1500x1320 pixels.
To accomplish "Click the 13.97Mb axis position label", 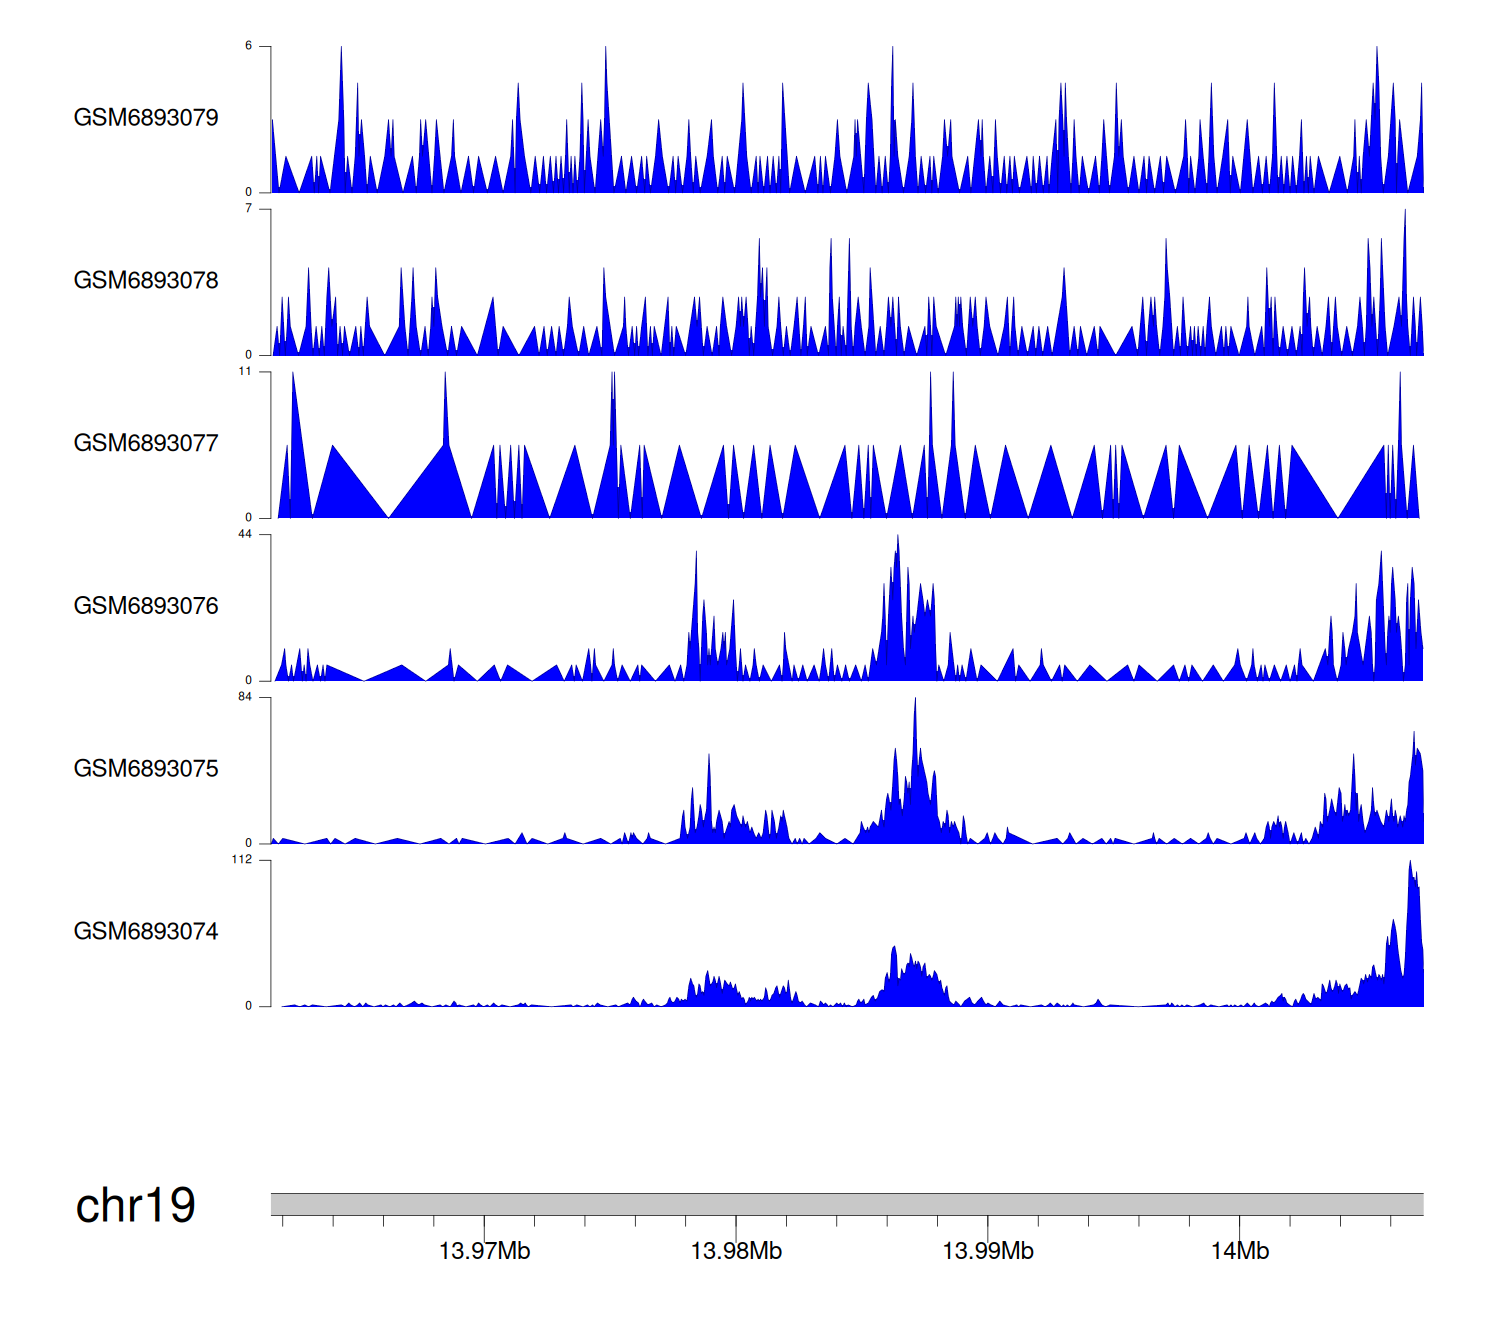I will [484, 1251].
